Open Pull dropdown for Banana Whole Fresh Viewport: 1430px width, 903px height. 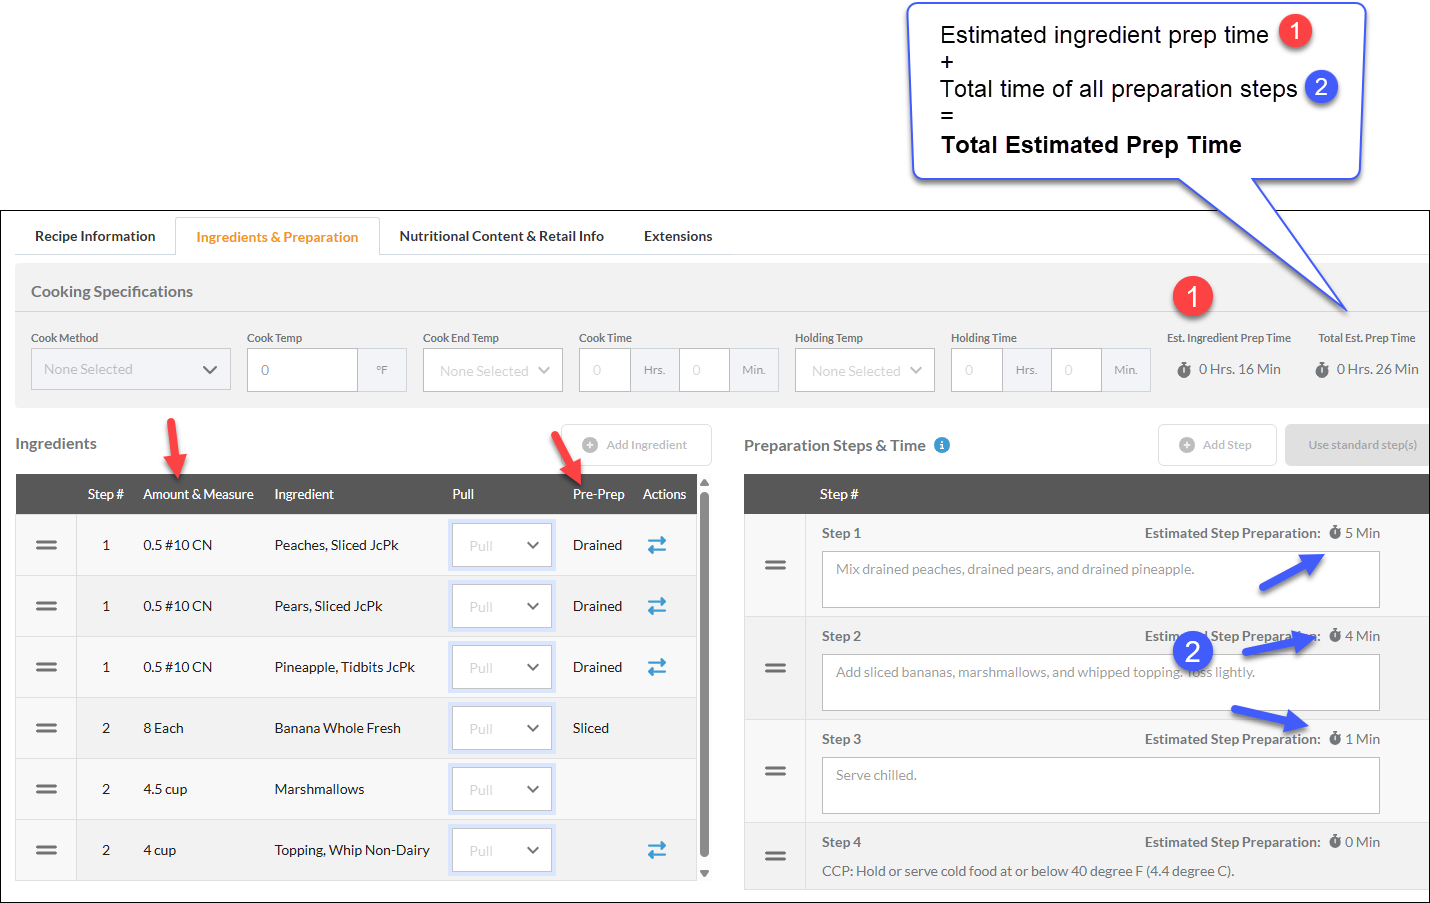tap(502, 728)
